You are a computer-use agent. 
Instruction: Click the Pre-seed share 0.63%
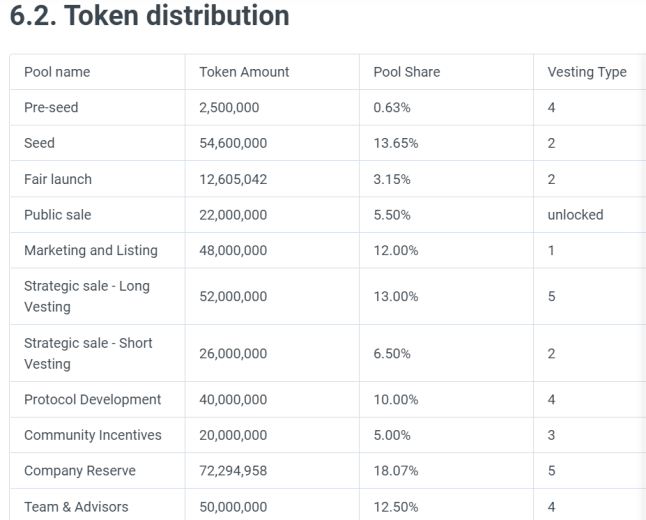tap(392, 108)
